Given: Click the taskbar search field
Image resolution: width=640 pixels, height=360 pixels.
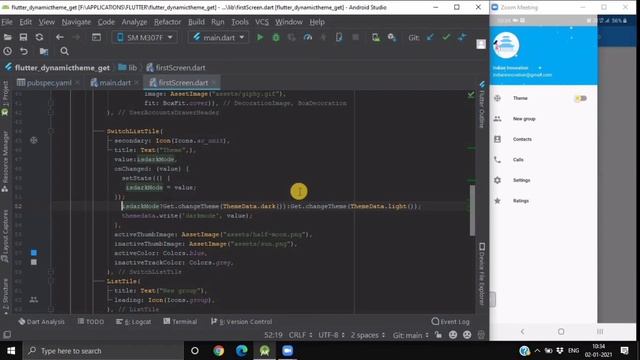Looking at the screenshot, I should pos(103,351).
